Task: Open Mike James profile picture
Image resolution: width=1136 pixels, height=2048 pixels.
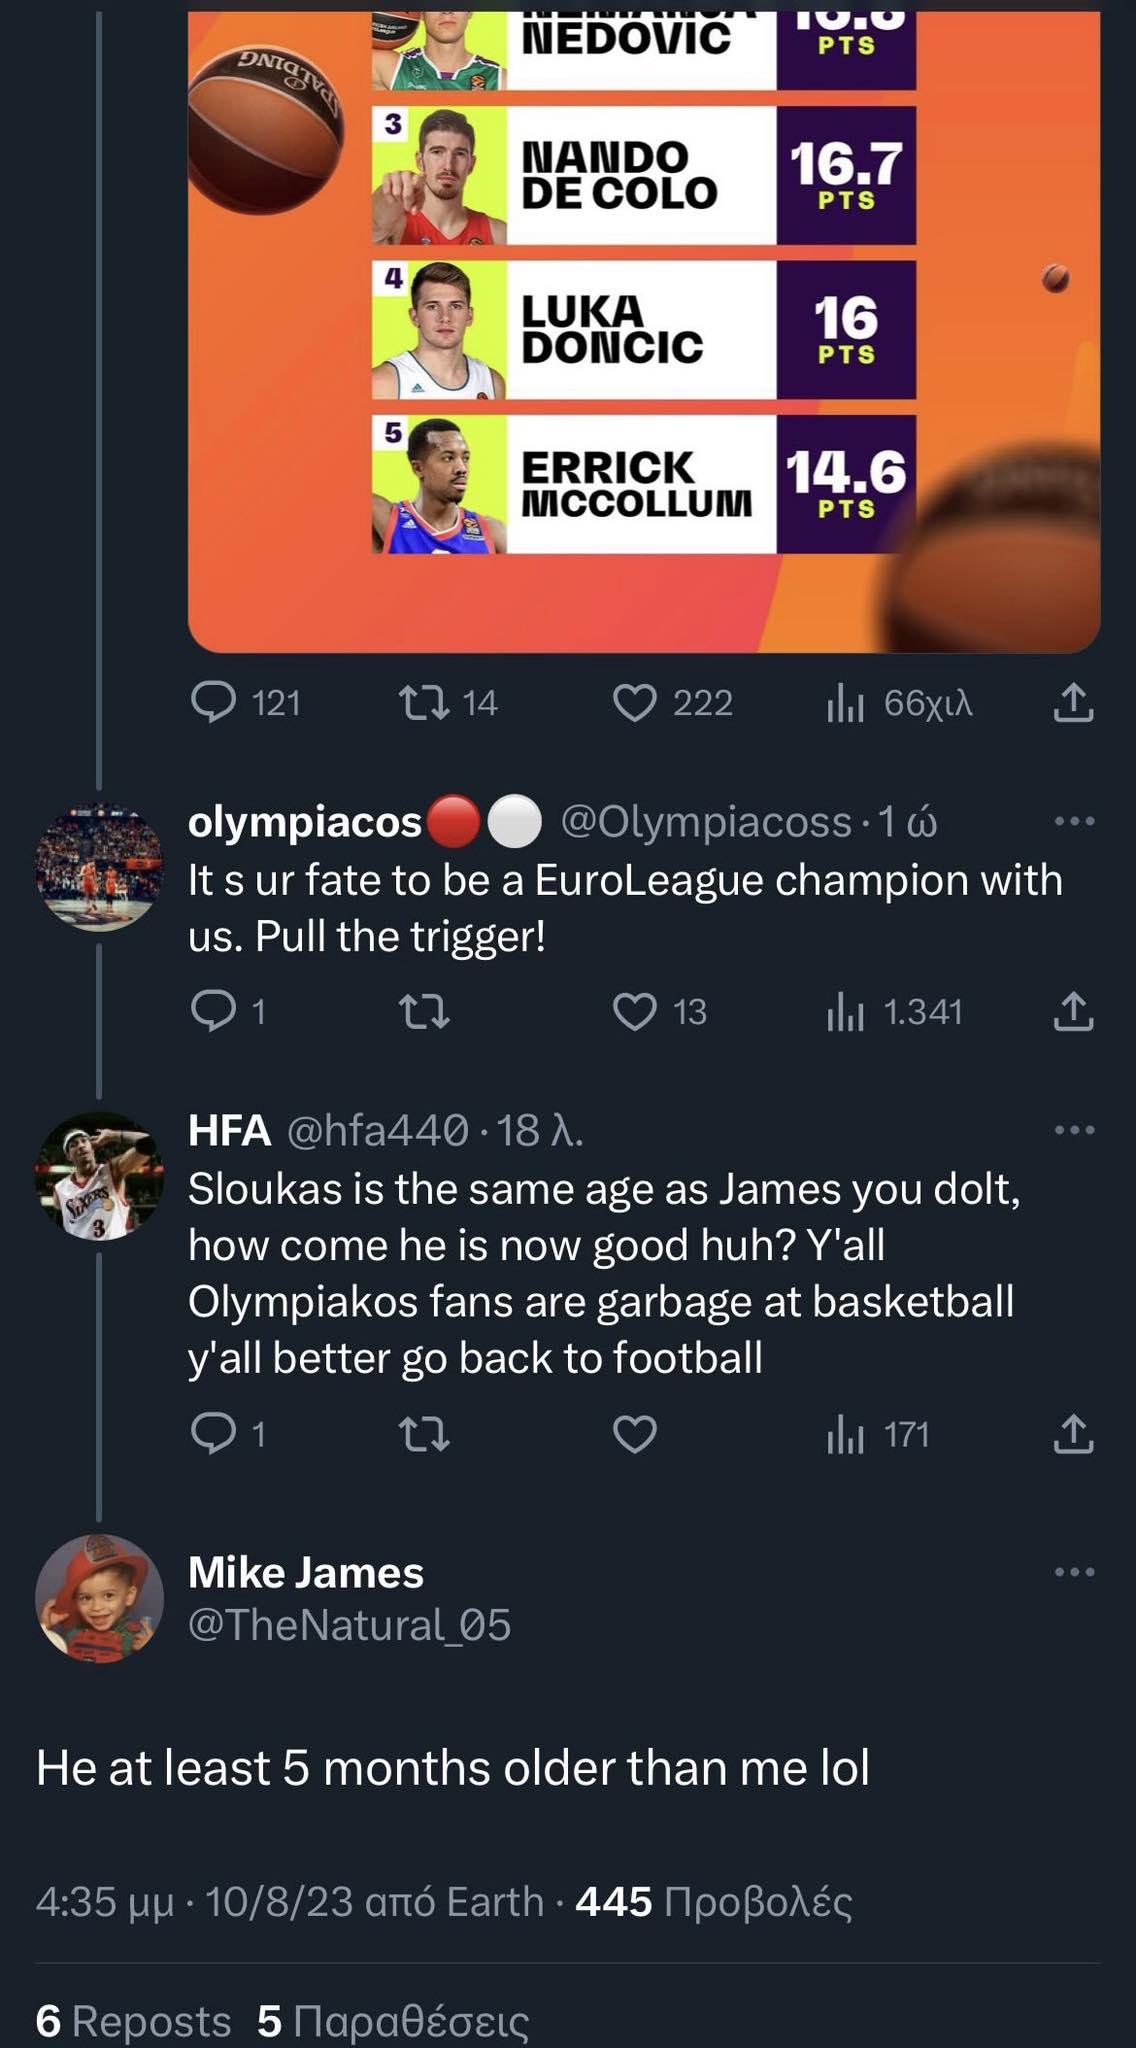Action: point(99,1598)
